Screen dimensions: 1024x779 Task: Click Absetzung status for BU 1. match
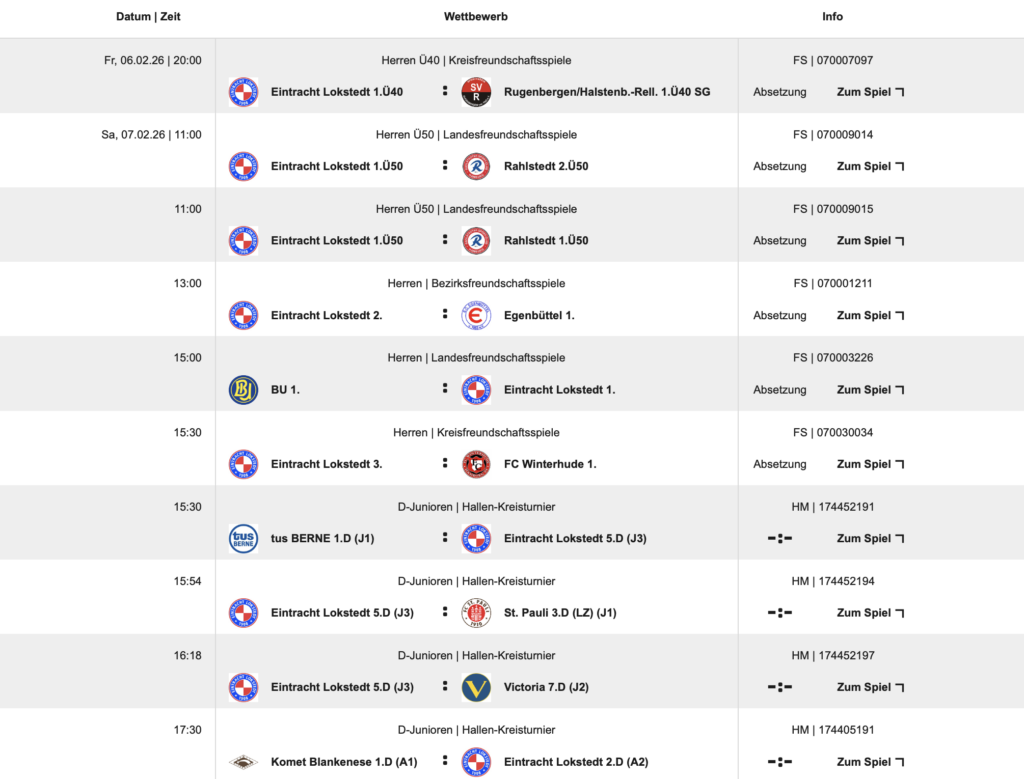point(780,390)
